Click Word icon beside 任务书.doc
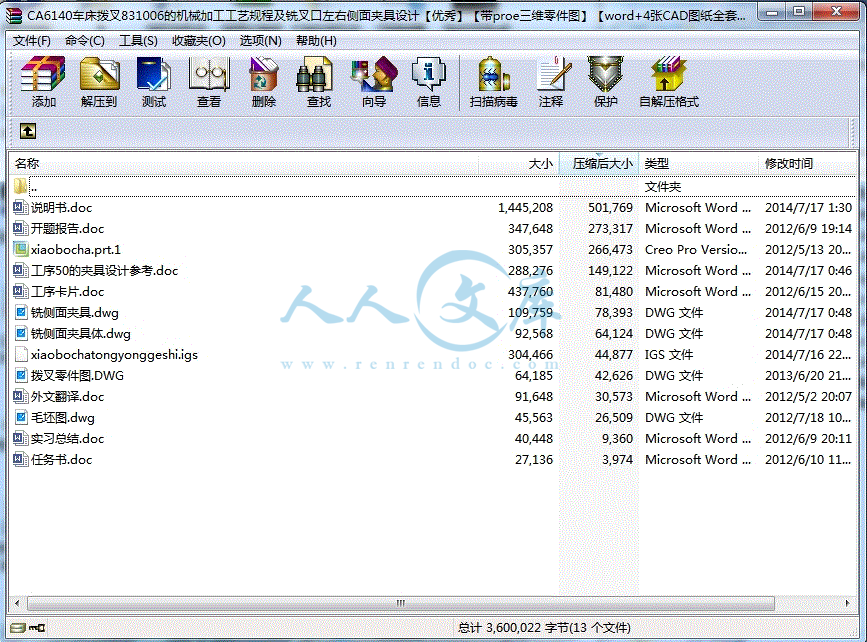Image resolution: width=867 pixels, height=642 pixels. (x=20, y=460)
